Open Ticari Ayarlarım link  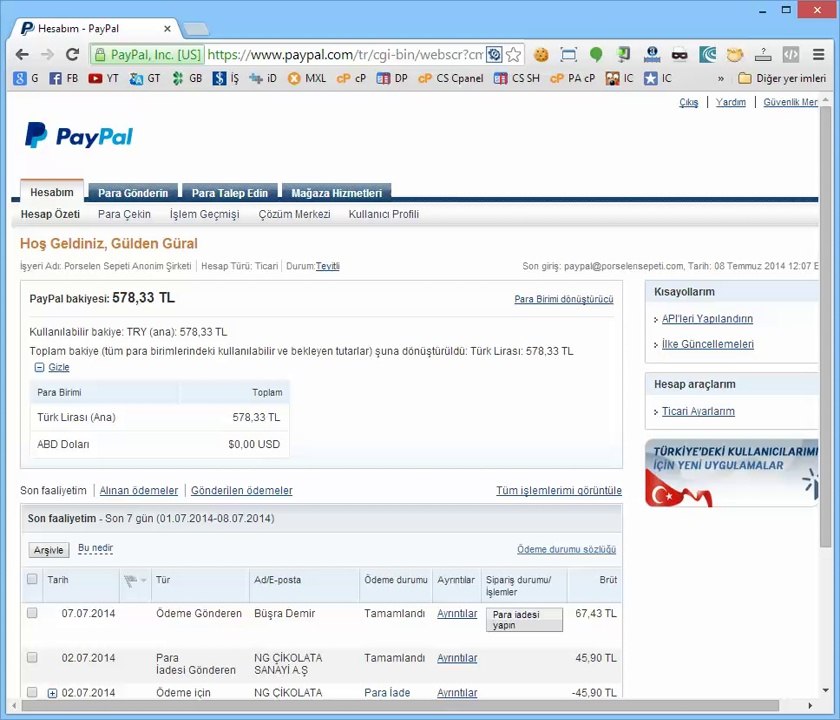(x=698, y=411)
